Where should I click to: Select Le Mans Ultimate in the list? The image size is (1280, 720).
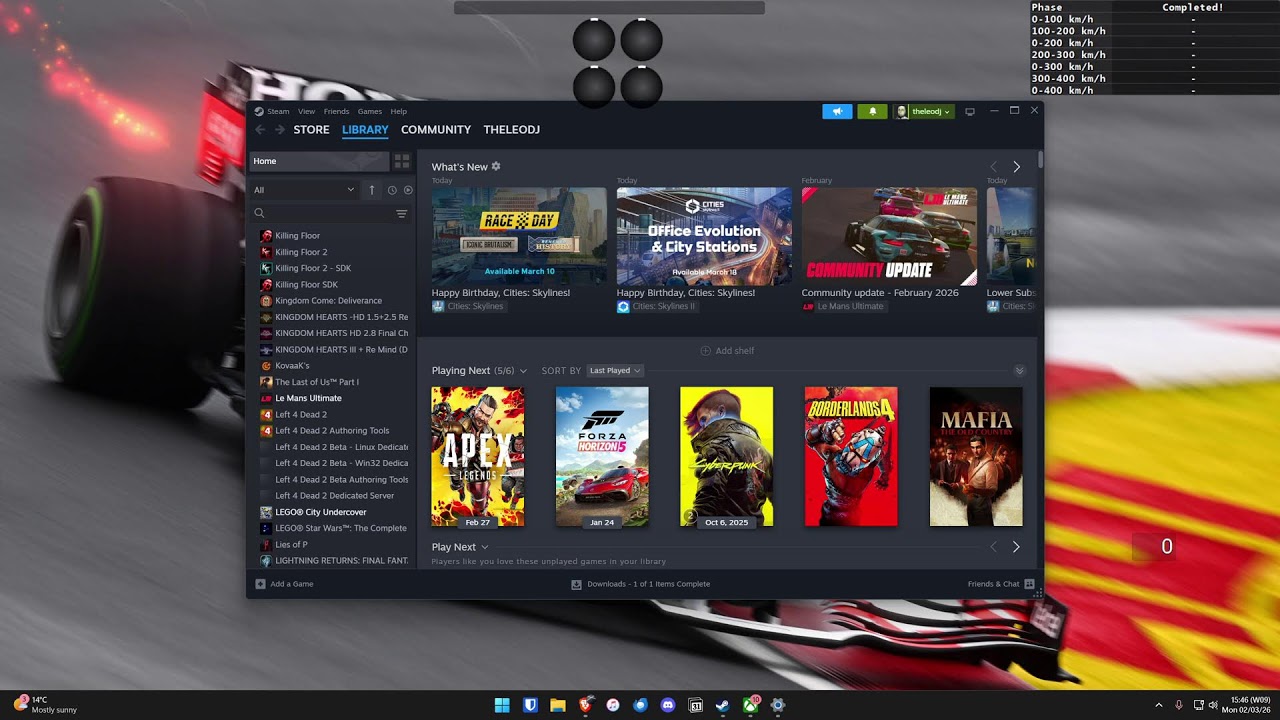click(x=308, y=398)
